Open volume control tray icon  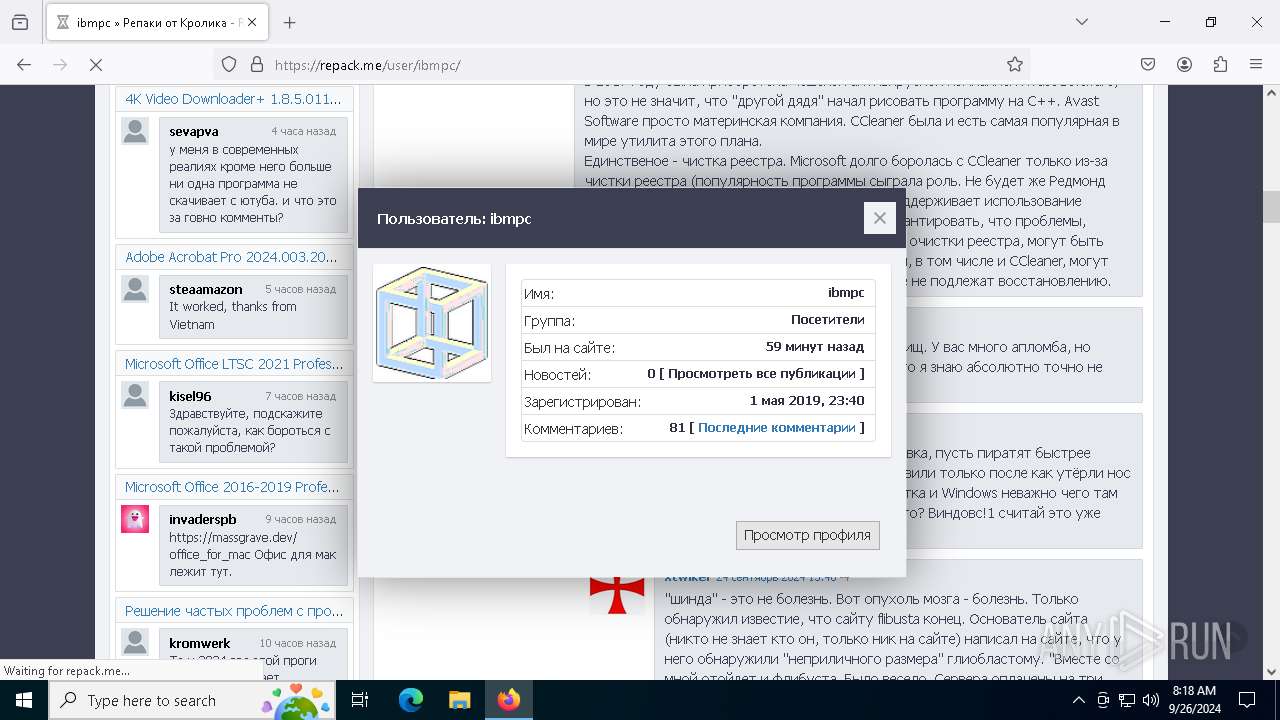click(1151, 700)
